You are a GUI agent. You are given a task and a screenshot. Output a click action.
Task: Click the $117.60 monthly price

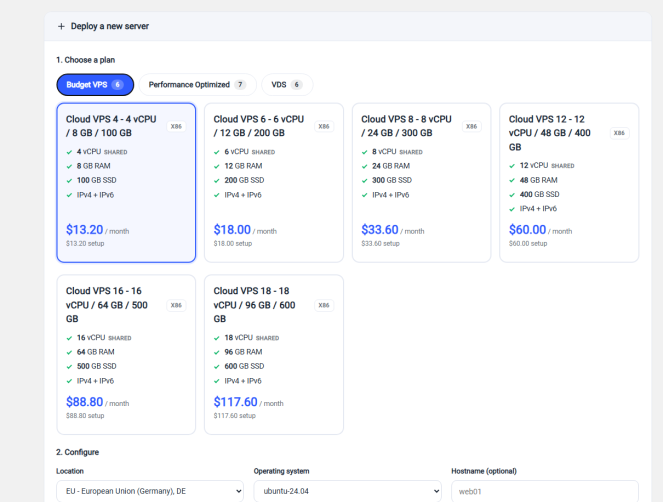click(x=236, y=402)
